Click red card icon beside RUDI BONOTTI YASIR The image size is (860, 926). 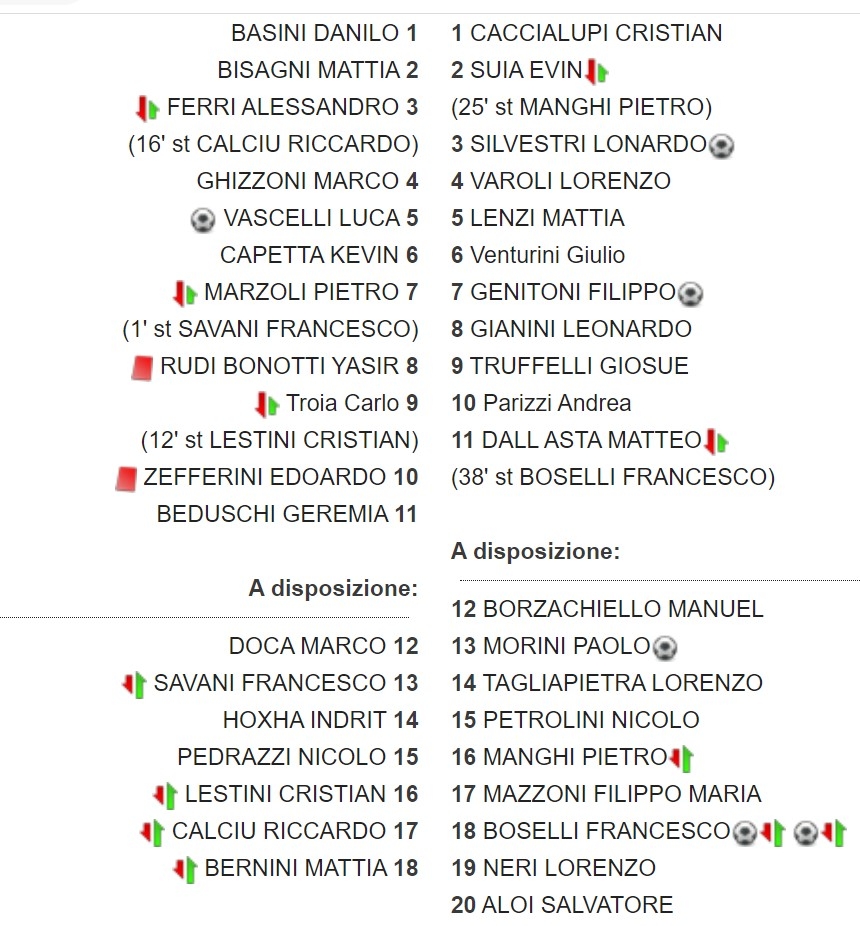click(141, 367)
